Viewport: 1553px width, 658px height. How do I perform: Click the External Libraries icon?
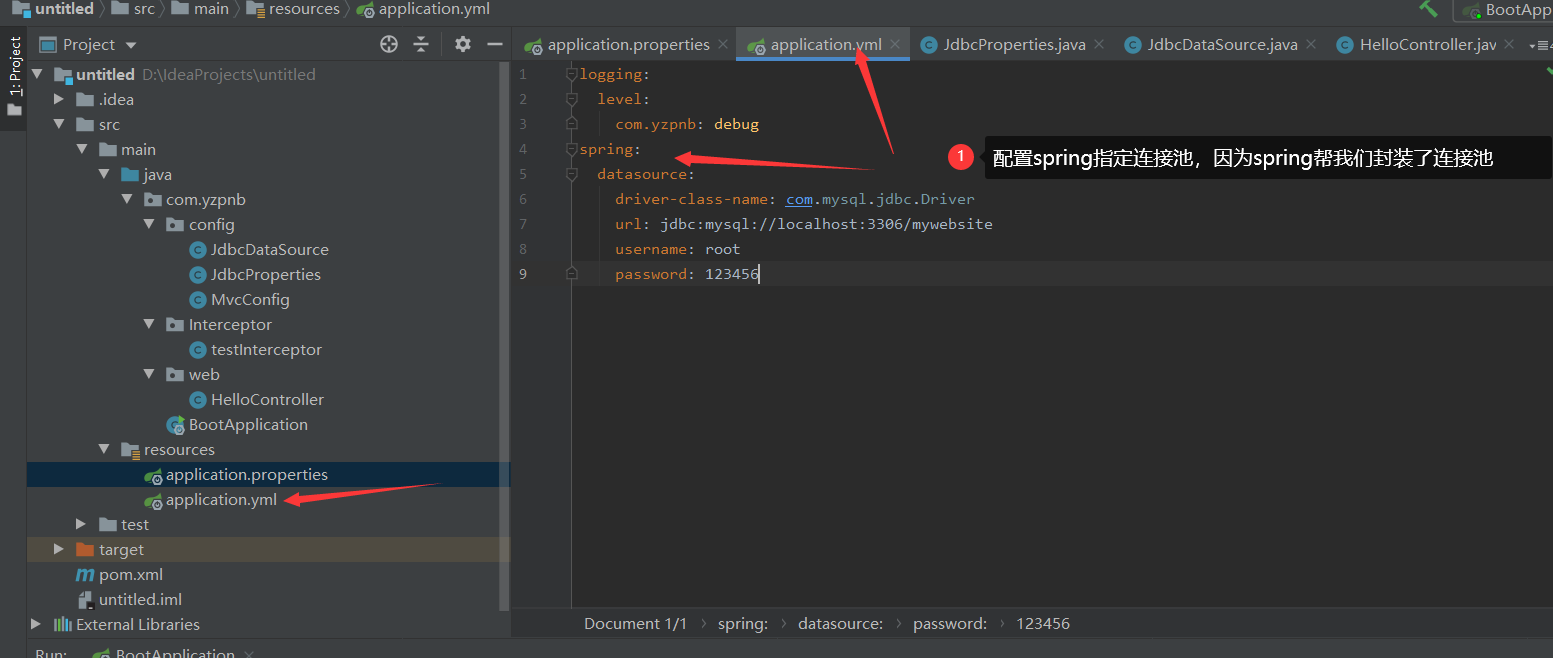63,624
